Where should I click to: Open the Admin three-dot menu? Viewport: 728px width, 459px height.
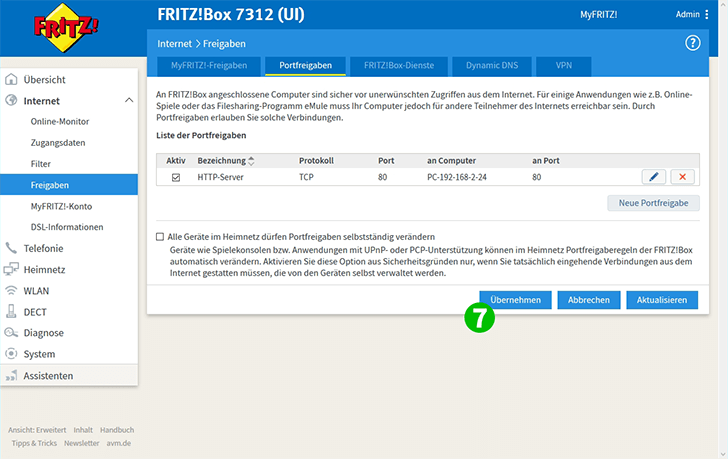click(x=707, y=14)
